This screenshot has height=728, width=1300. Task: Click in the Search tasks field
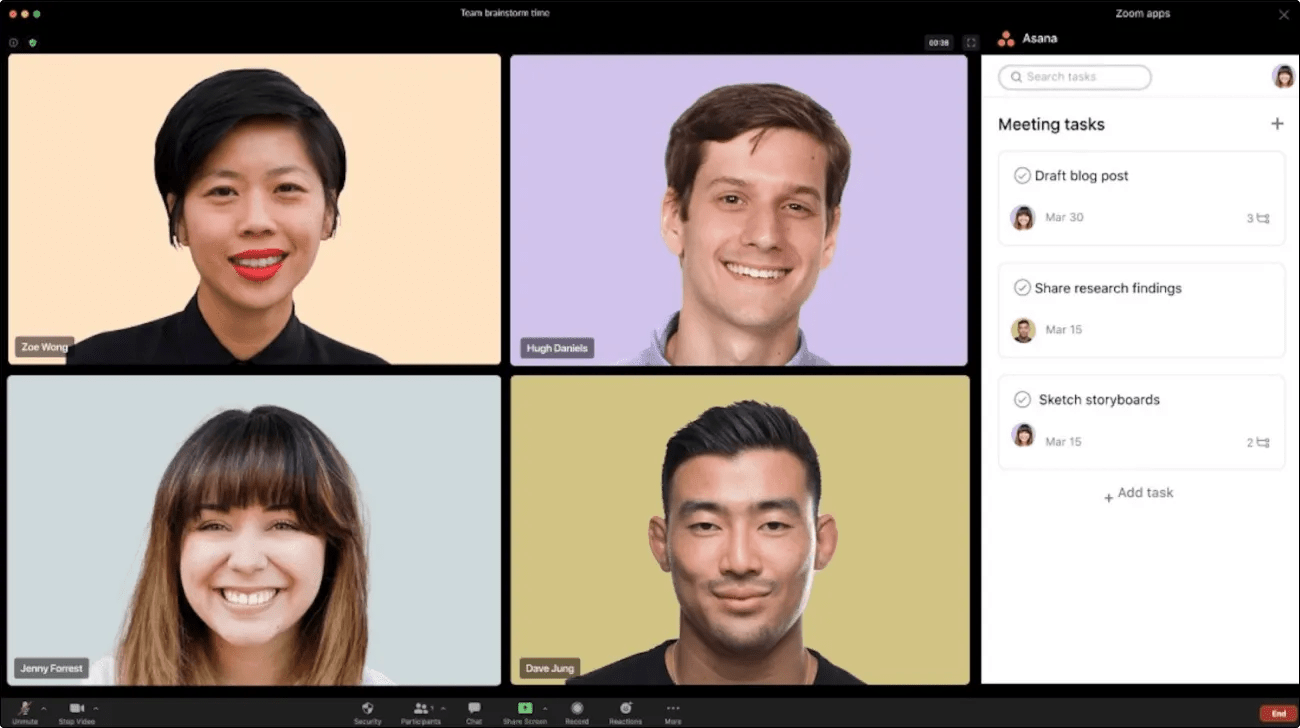1075,77
